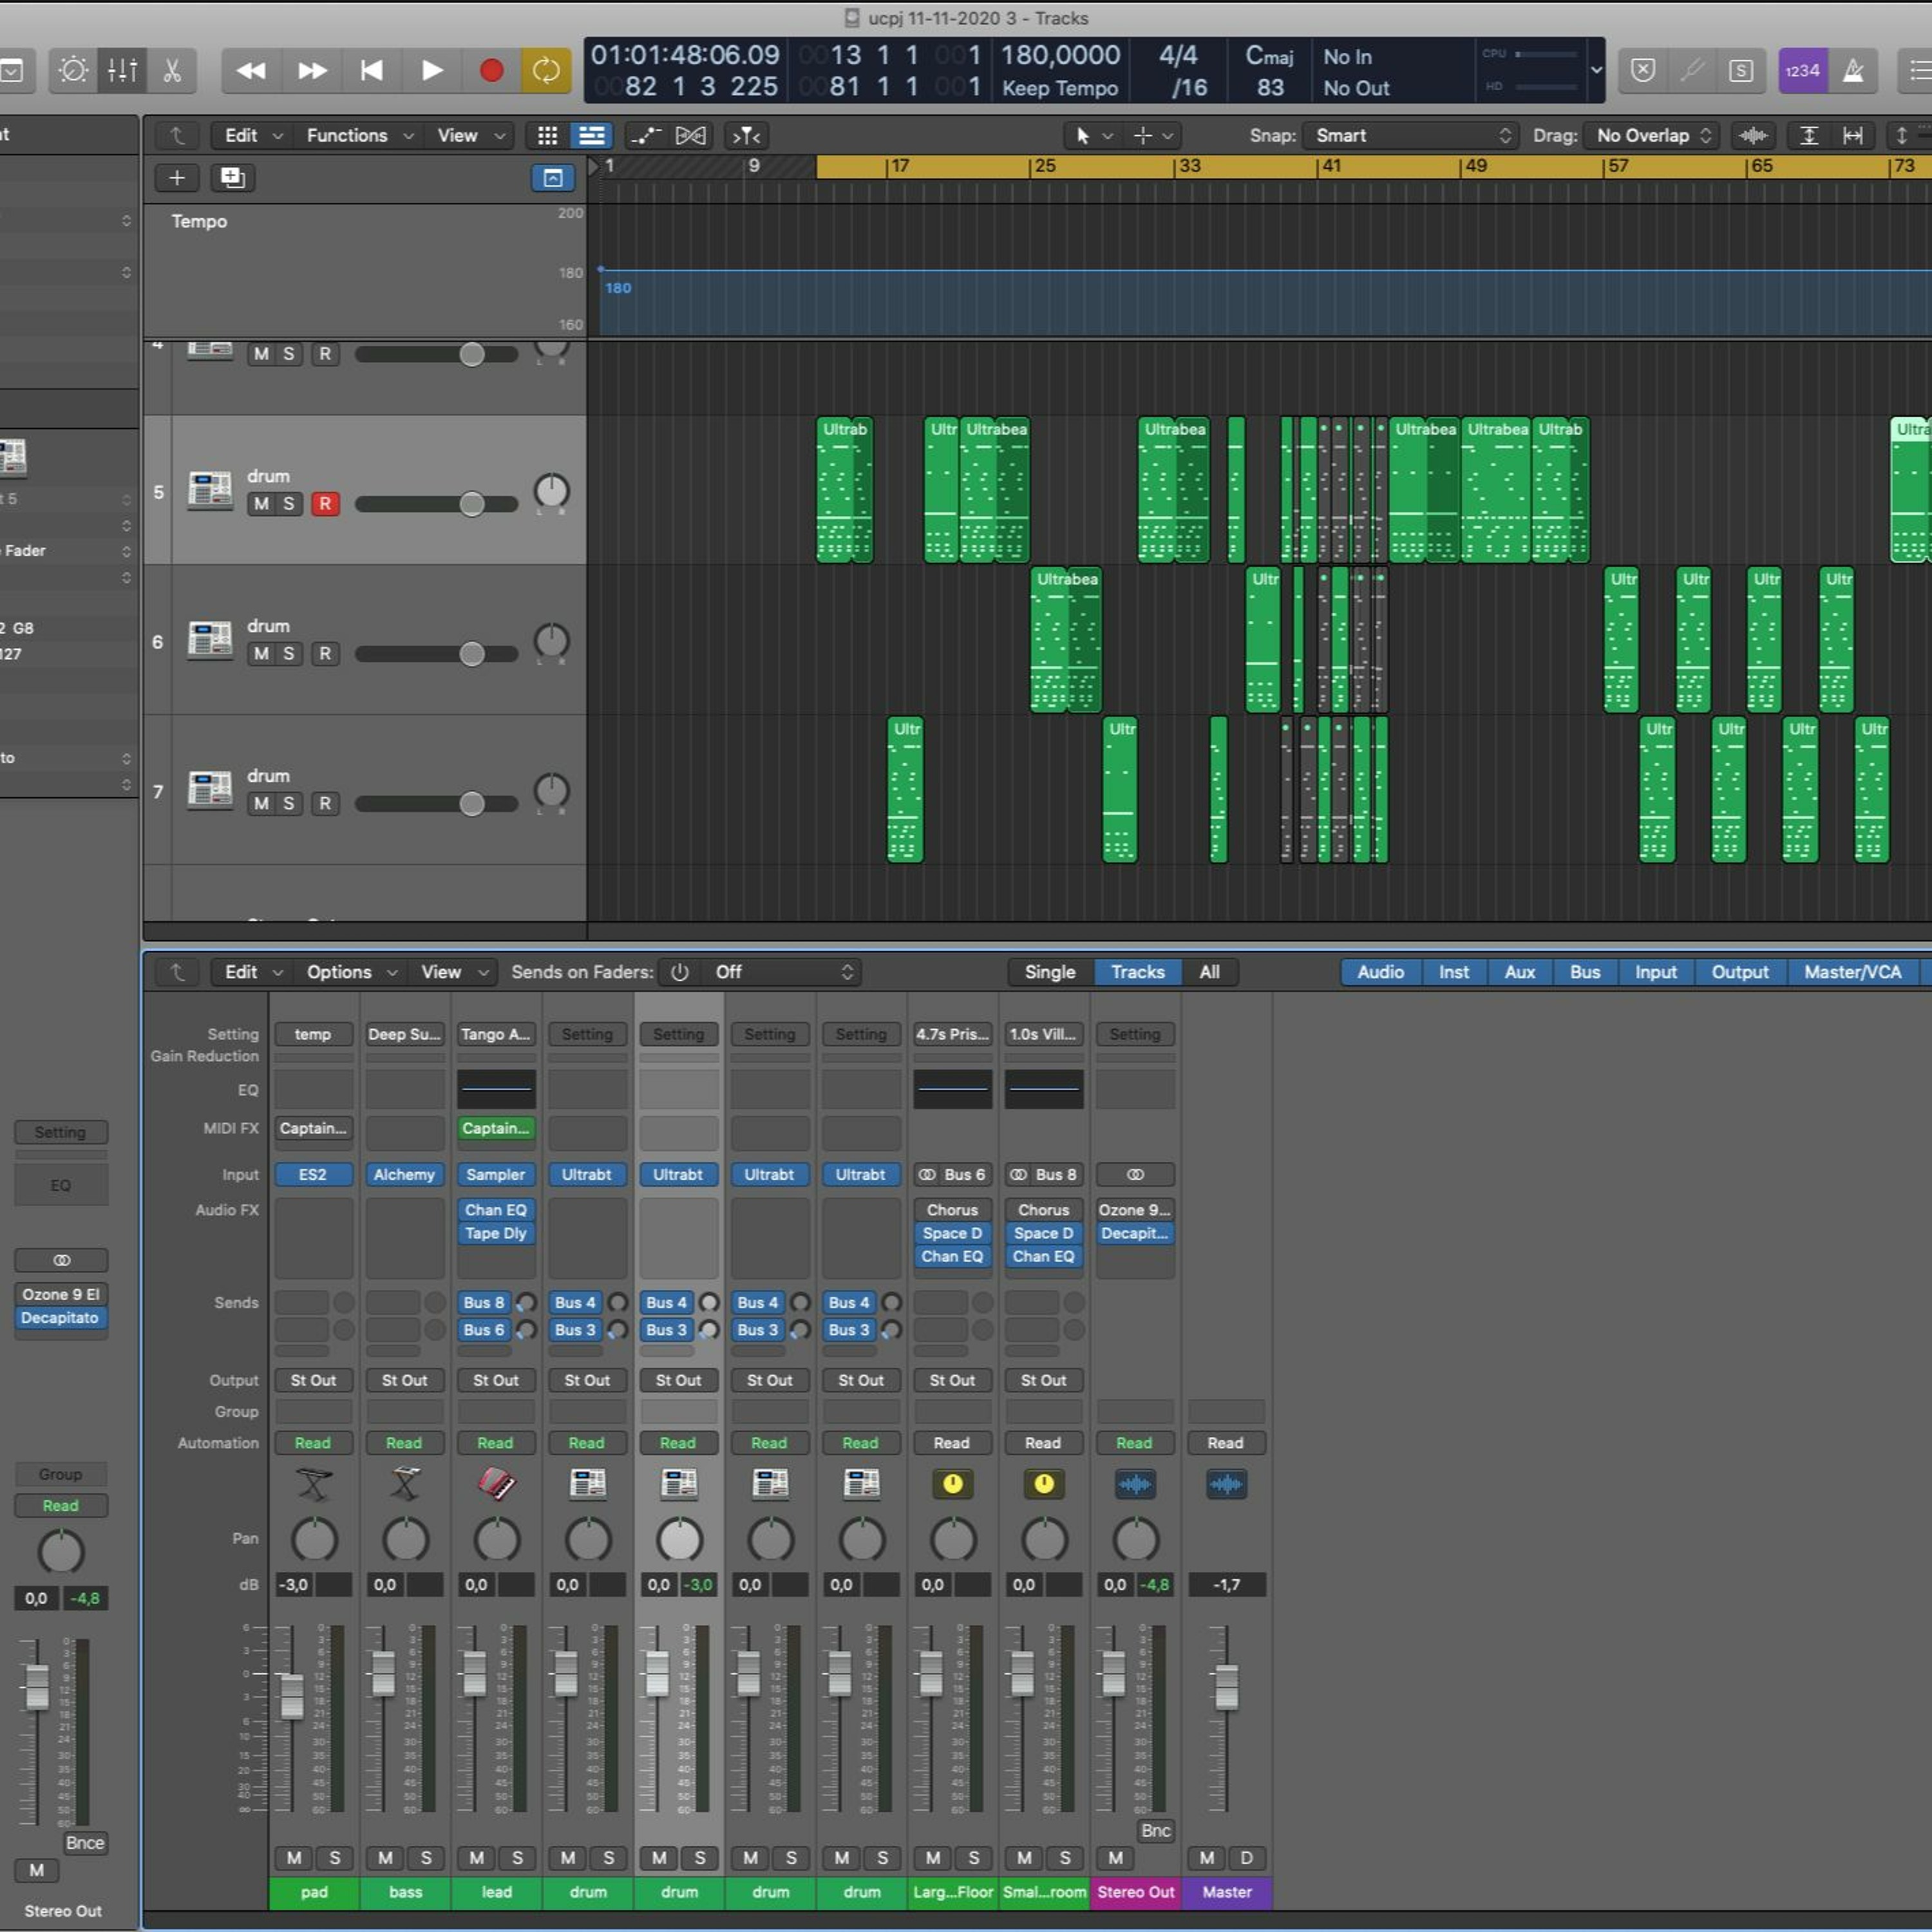Toggle Horizontal Auto Zoom

(x=1853, y=135)
